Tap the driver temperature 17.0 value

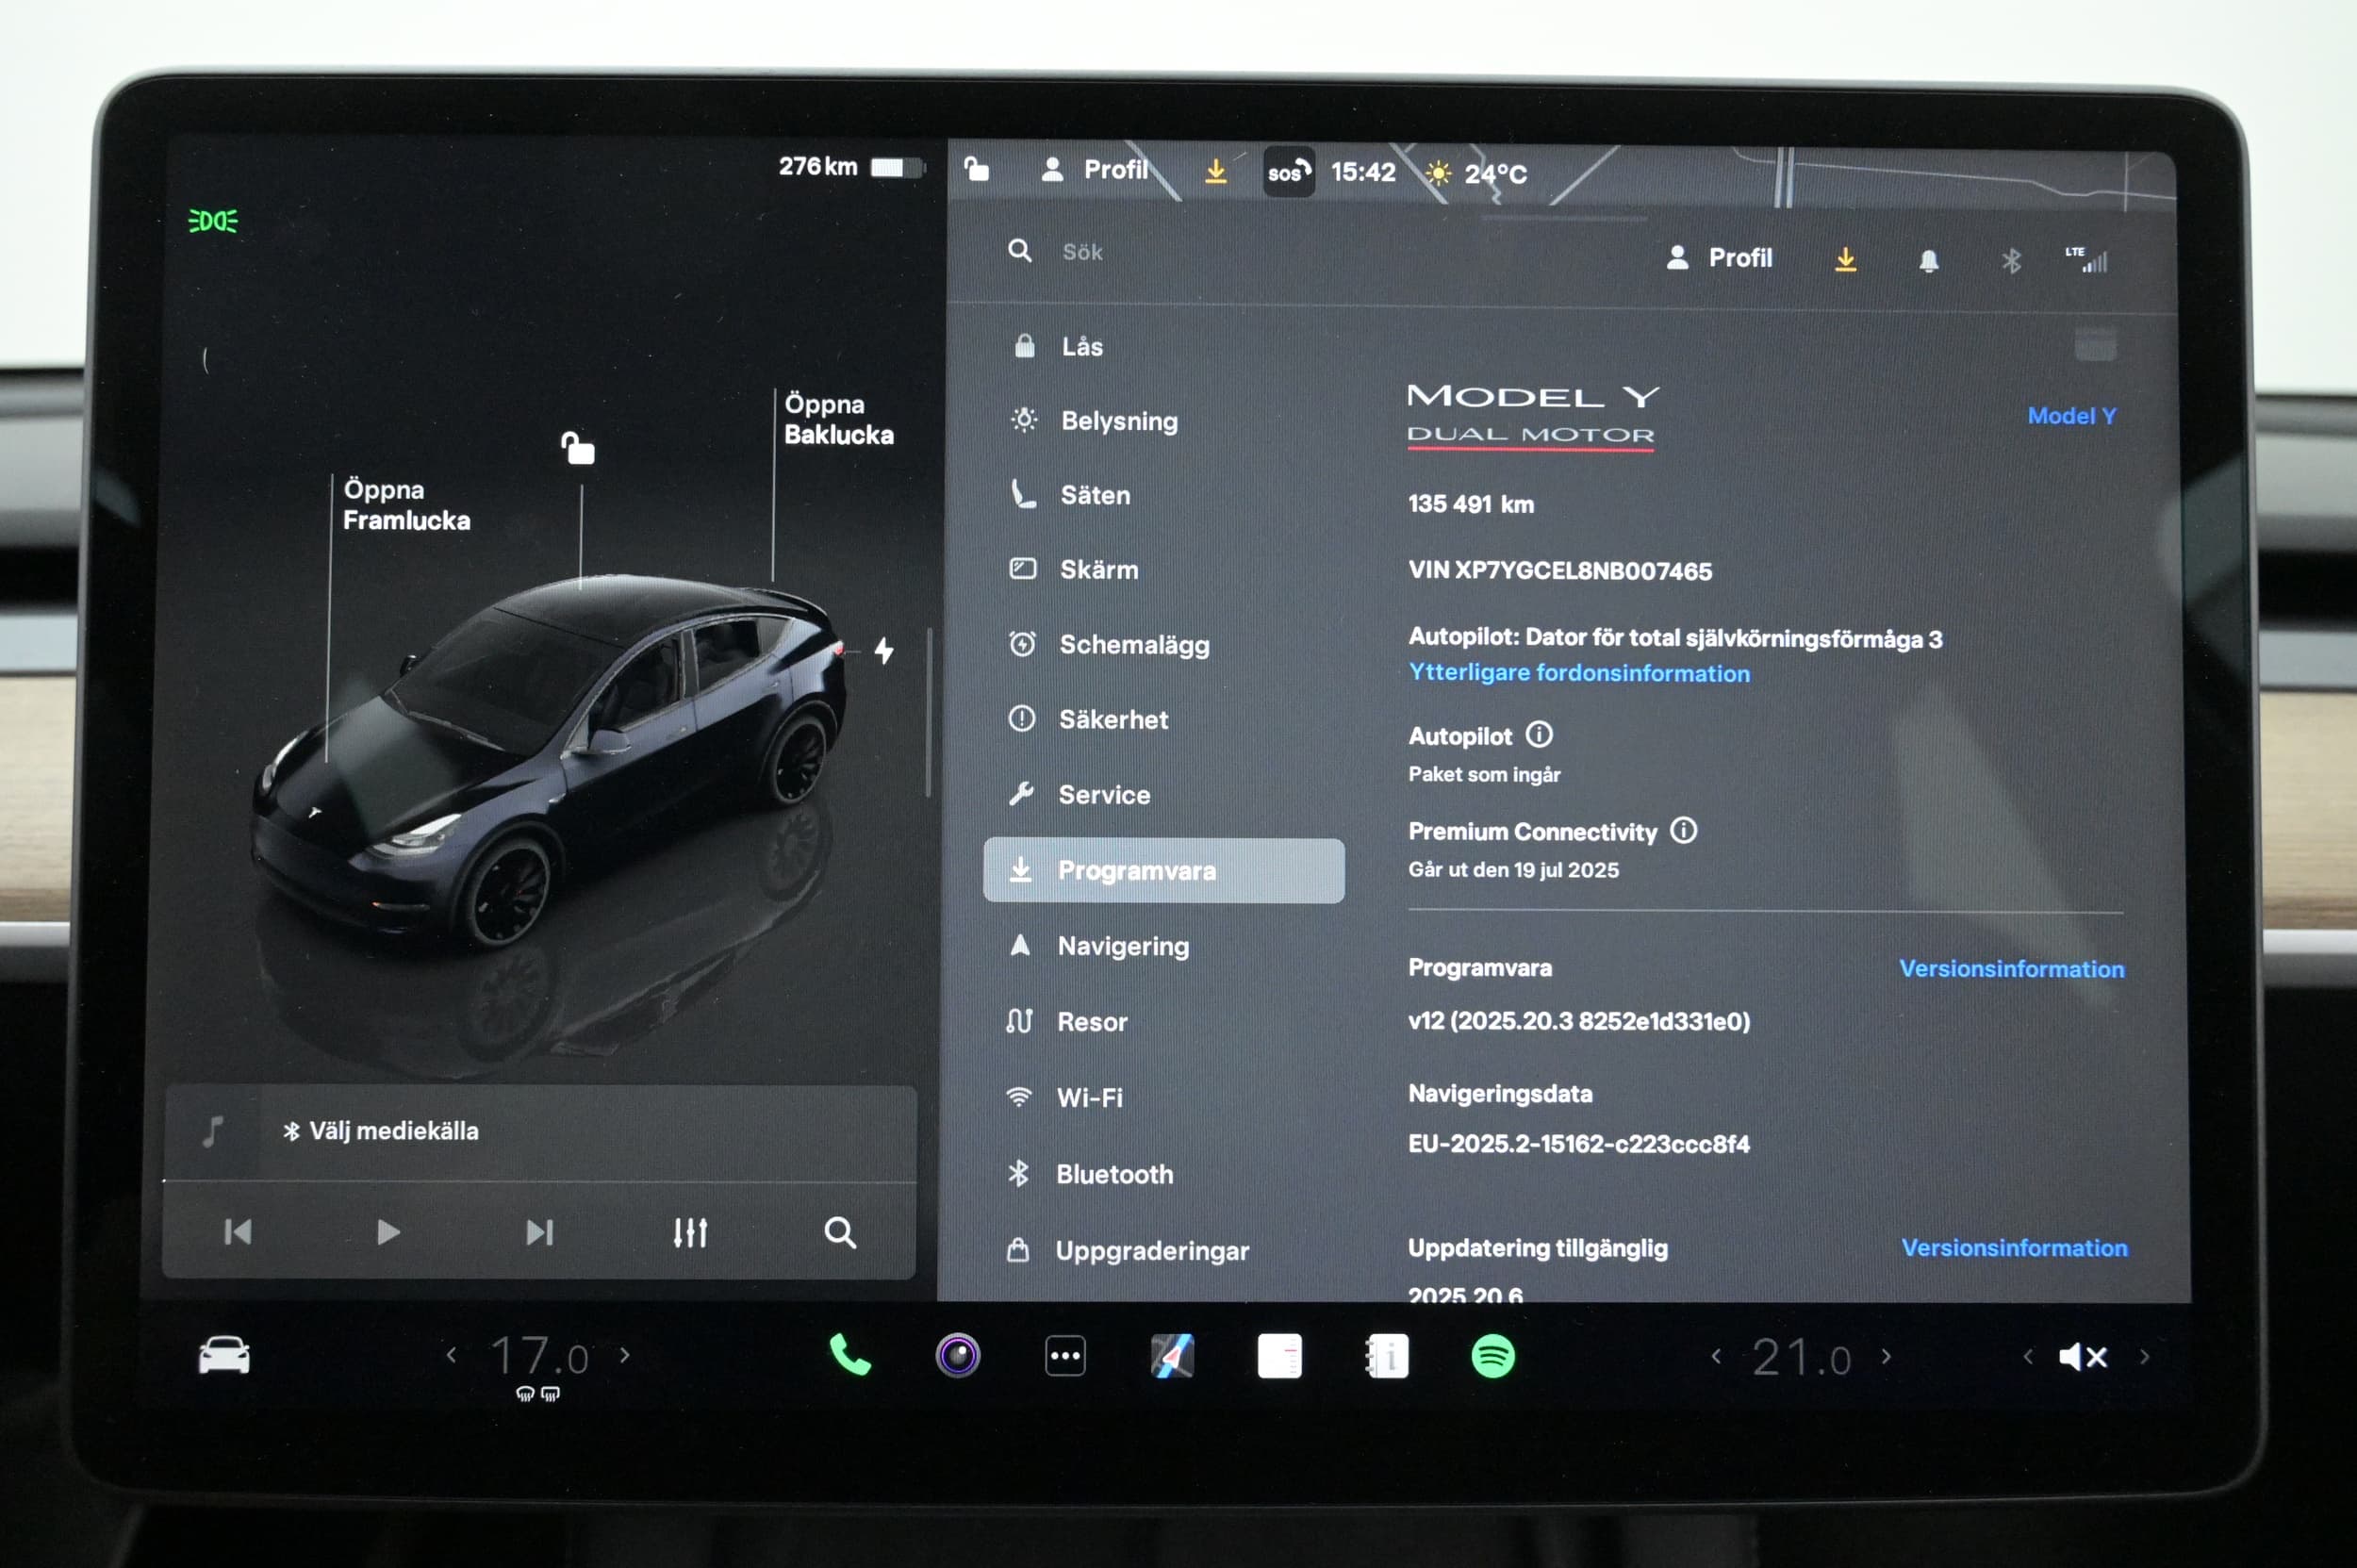click(539, 1357)
